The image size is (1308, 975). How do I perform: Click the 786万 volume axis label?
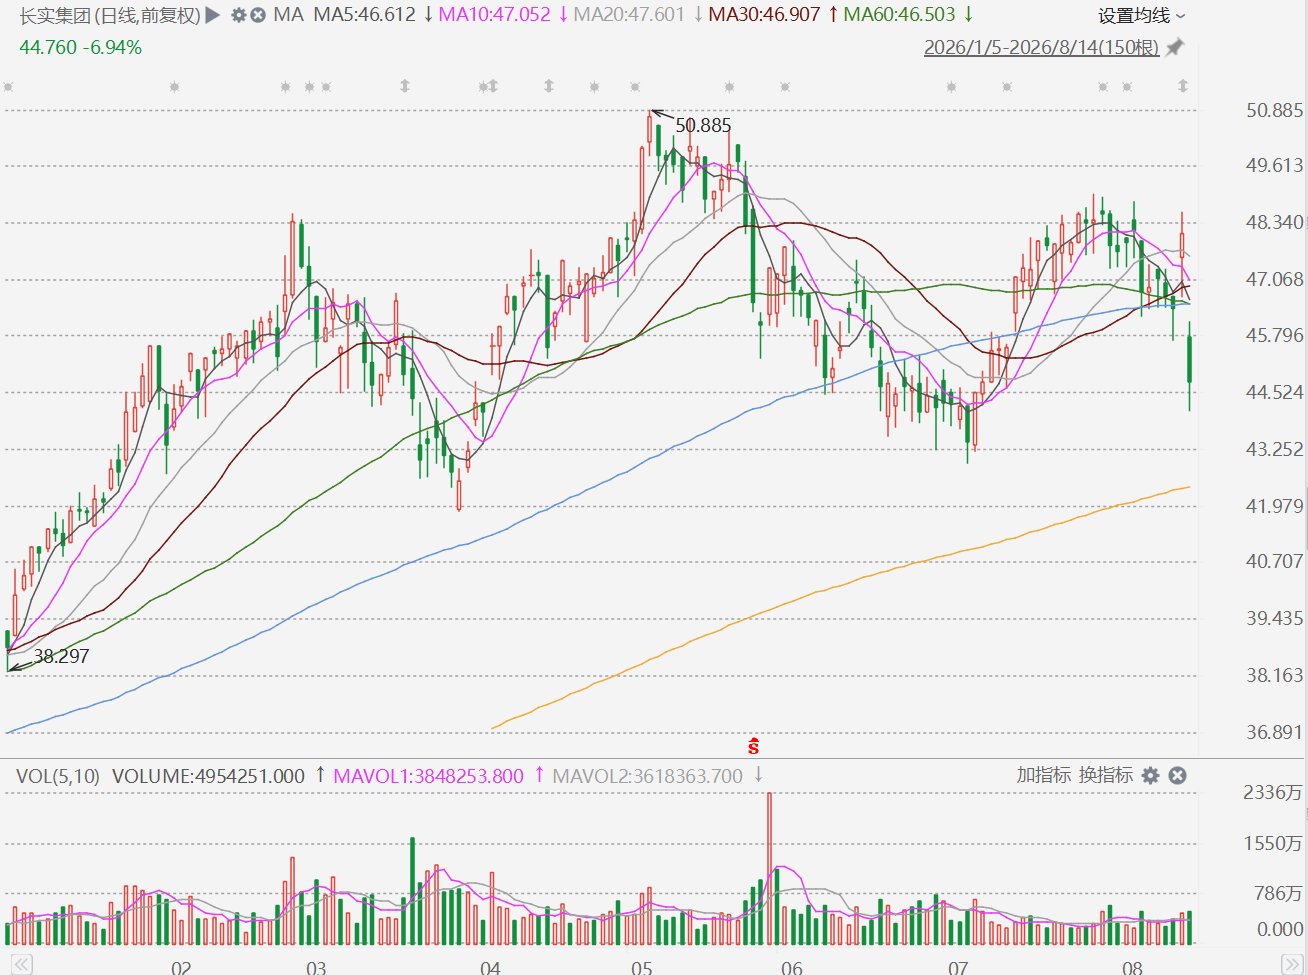(x=1279, y=893)
